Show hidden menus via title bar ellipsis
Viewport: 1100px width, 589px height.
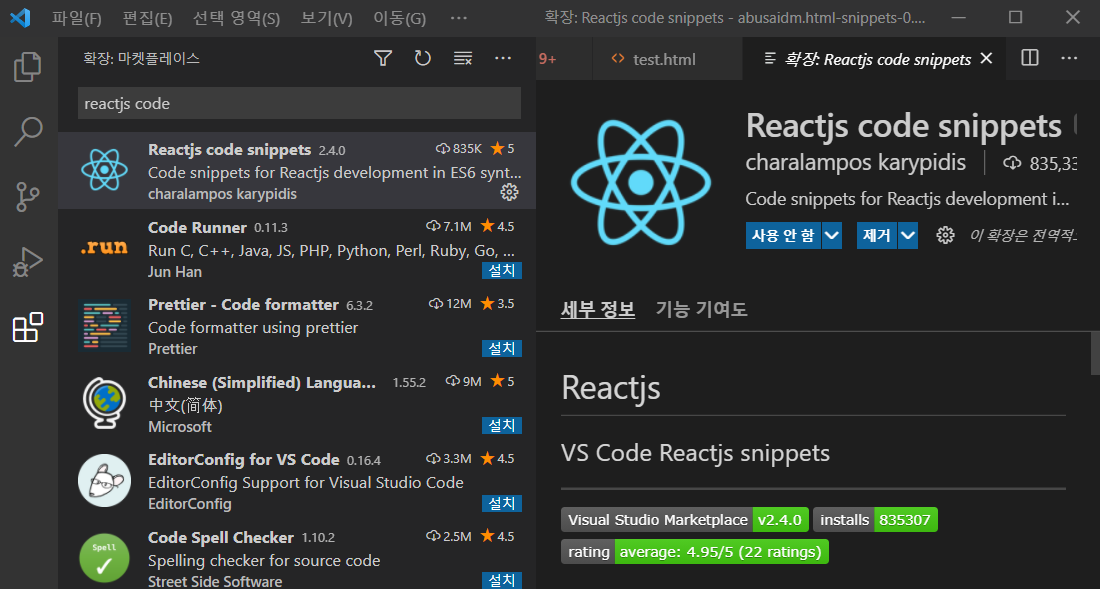coord(458,18)
